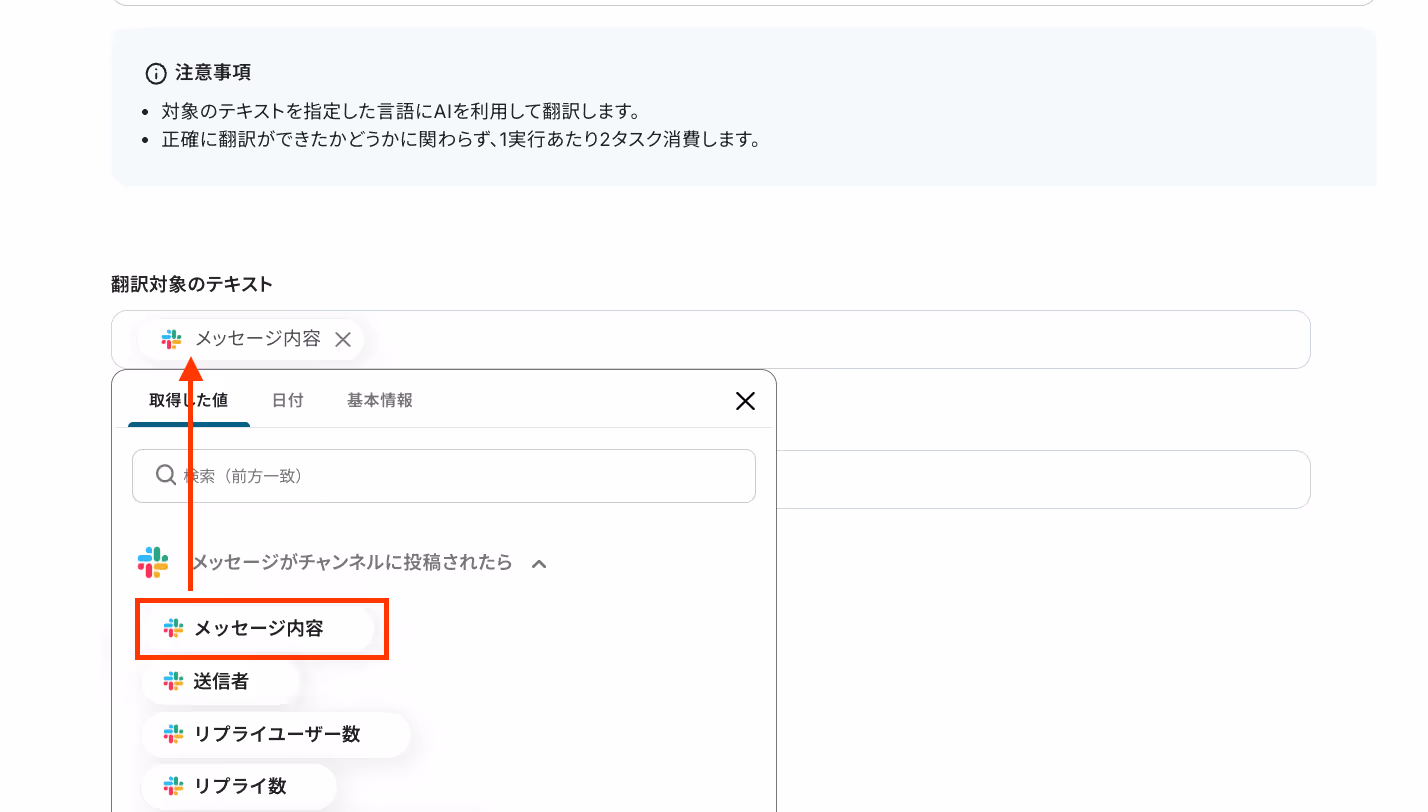Click the 翻訳対象のテキスト label
The width and height of the screenshot is (1428, 812).
(192, 284)
